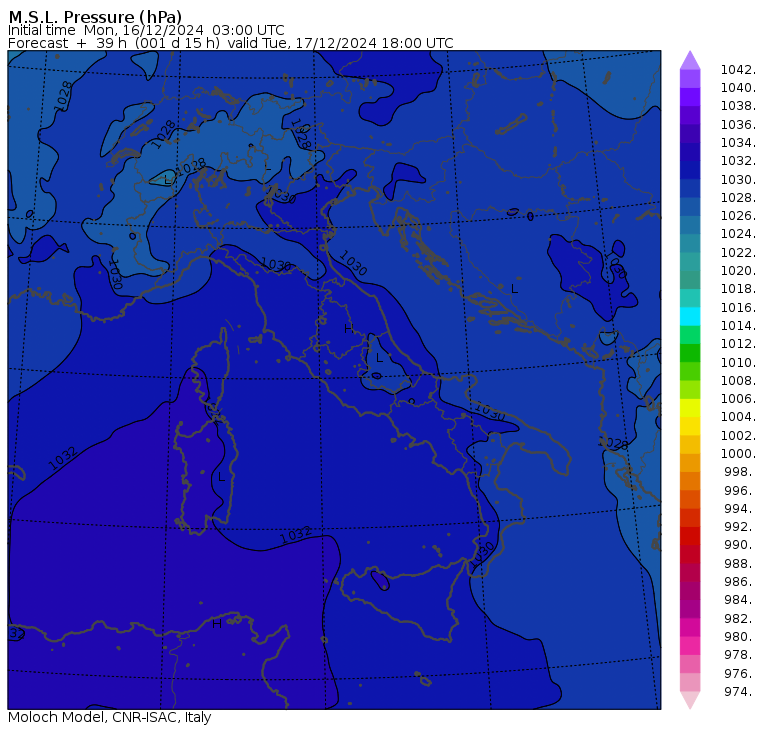Click the M.S.L. Pressure (hPa) title
The height and width of the screenshot is (731, 760).
[x=95, y=17]
